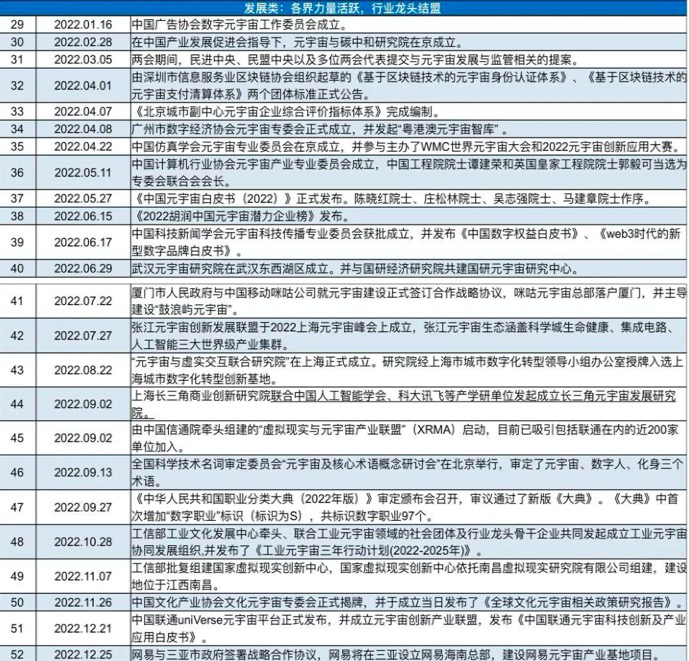The image size is (689, 661).
Task: Click text about 中国科技新闻学会元宇宙科技传播专业委员会
Action: 406,242
